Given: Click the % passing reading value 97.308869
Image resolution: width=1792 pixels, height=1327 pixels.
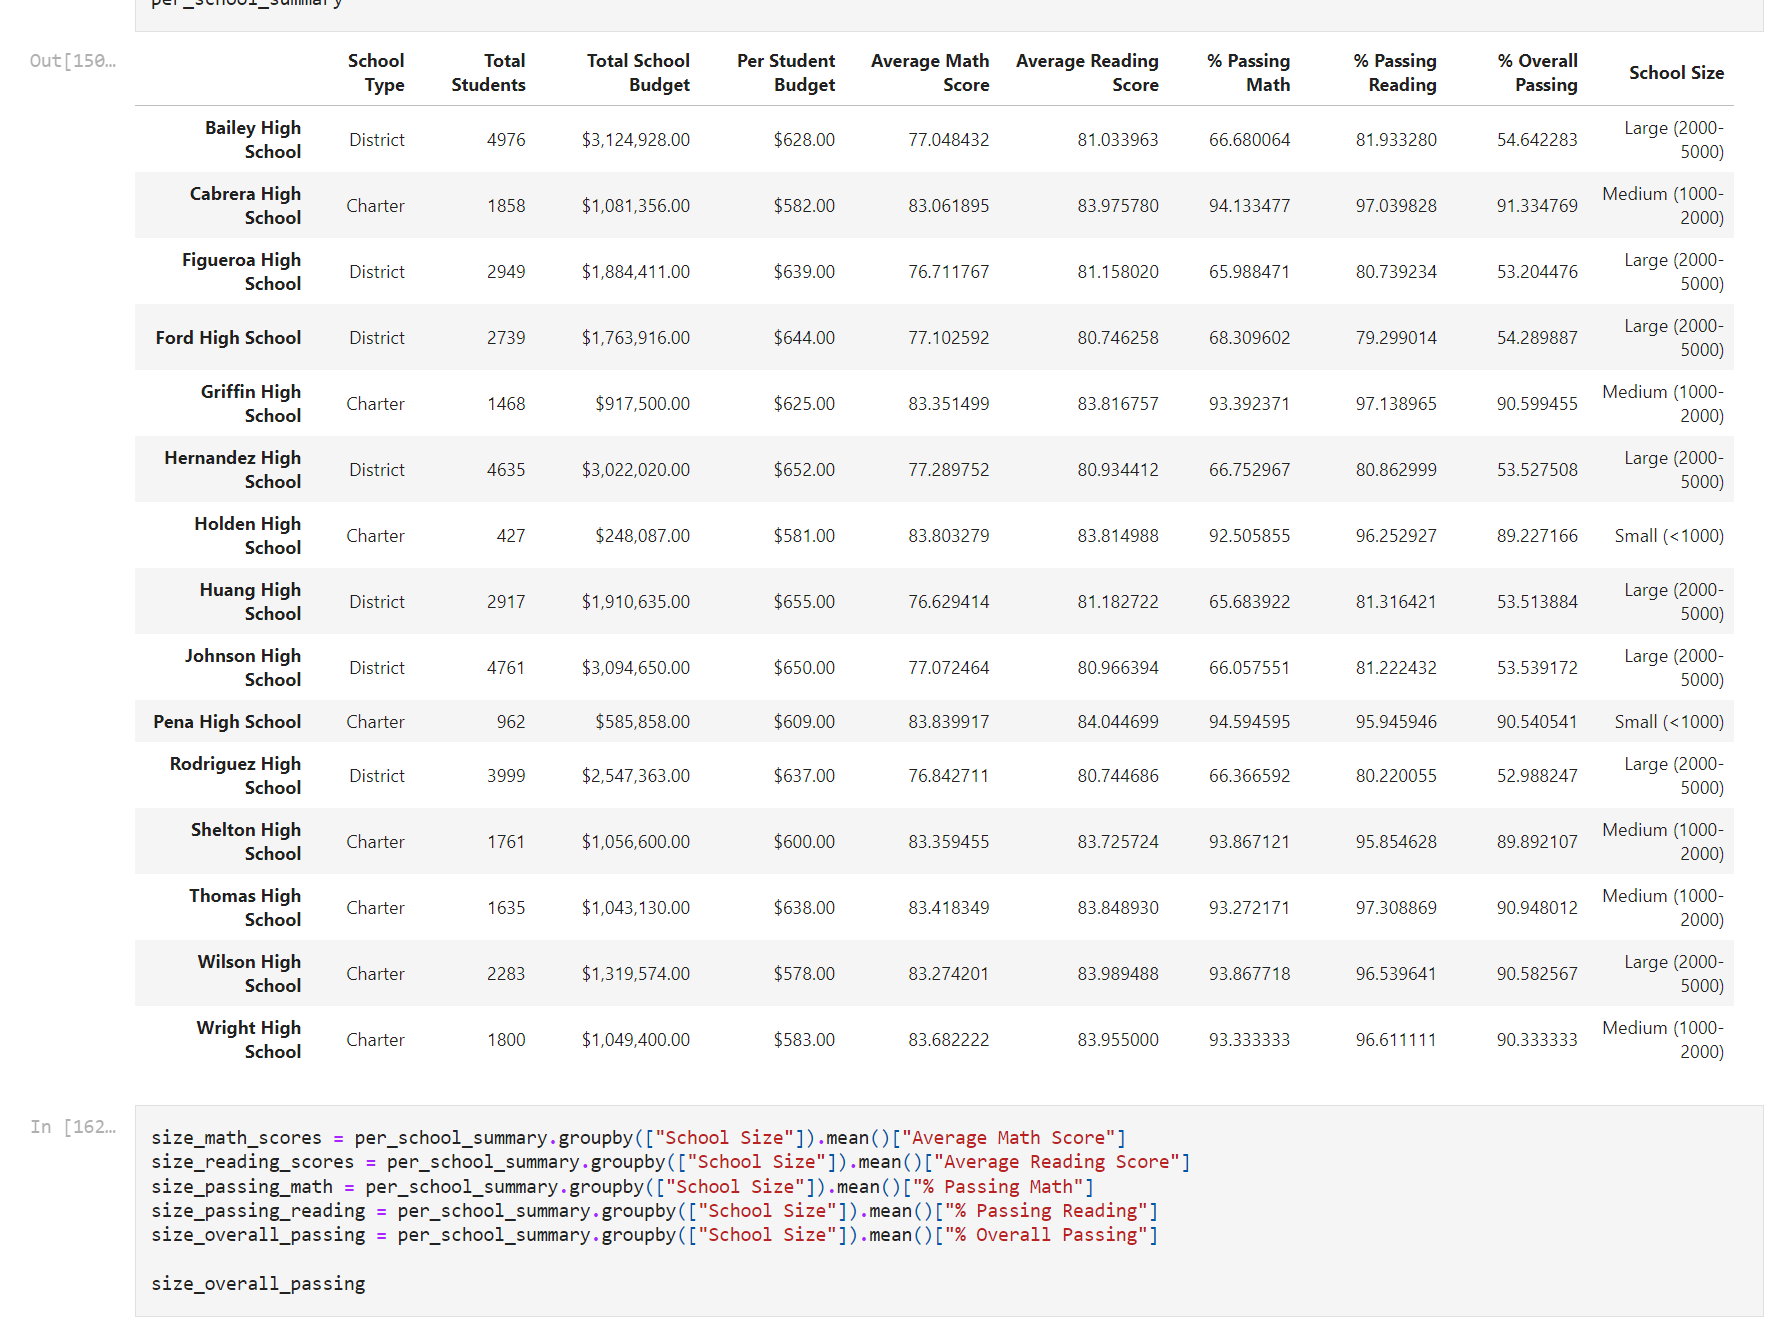Looking at the screenshot, I should click(1396, 908).
